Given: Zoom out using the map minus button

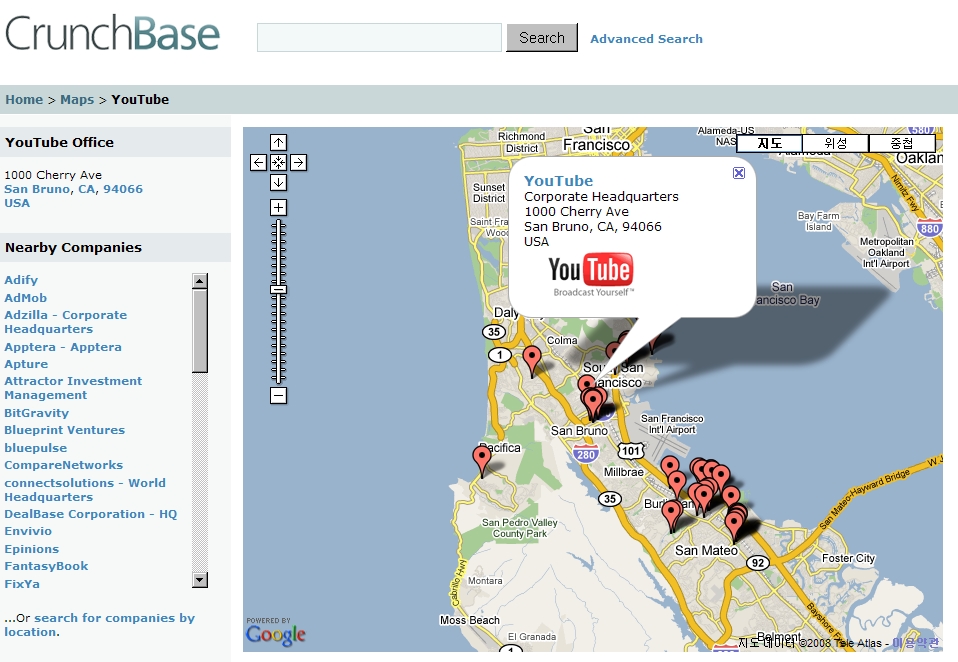Looking at the screenshot, I should click(x=279, y=396).
